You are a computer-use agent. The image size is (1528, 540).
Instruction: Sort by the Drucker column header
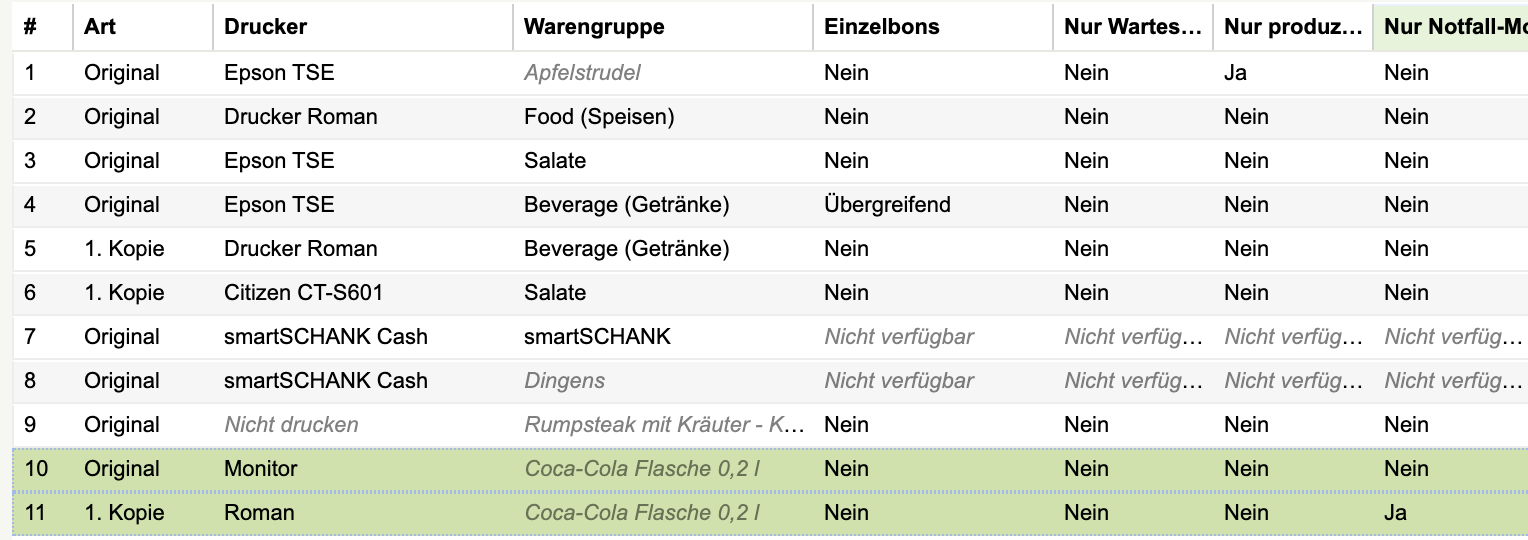tap(362, 27)
